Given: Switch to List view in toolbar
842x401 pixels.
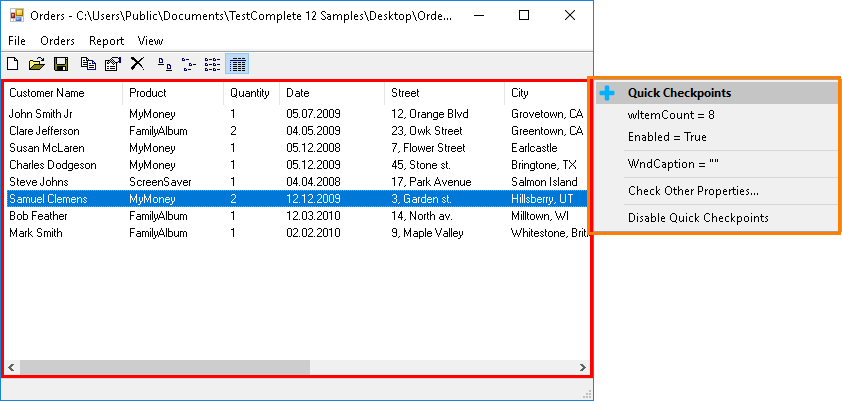Looking at the screenshot, I should [213, 65].
